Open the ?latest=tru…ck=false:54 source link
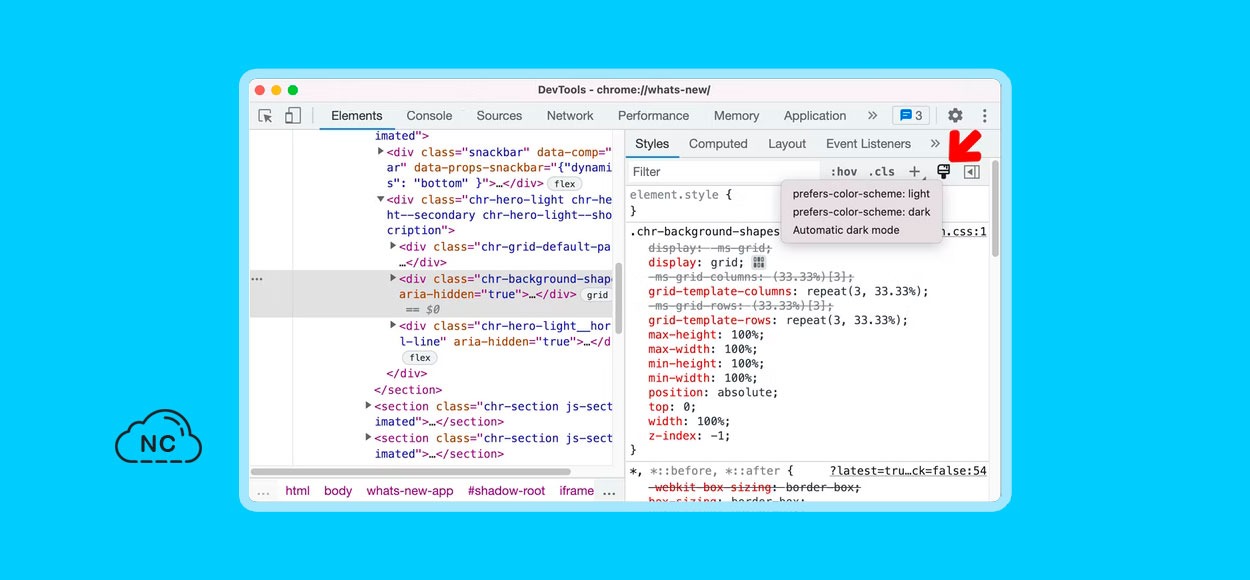Screen dimensions: 1250x580 [908, 471]
